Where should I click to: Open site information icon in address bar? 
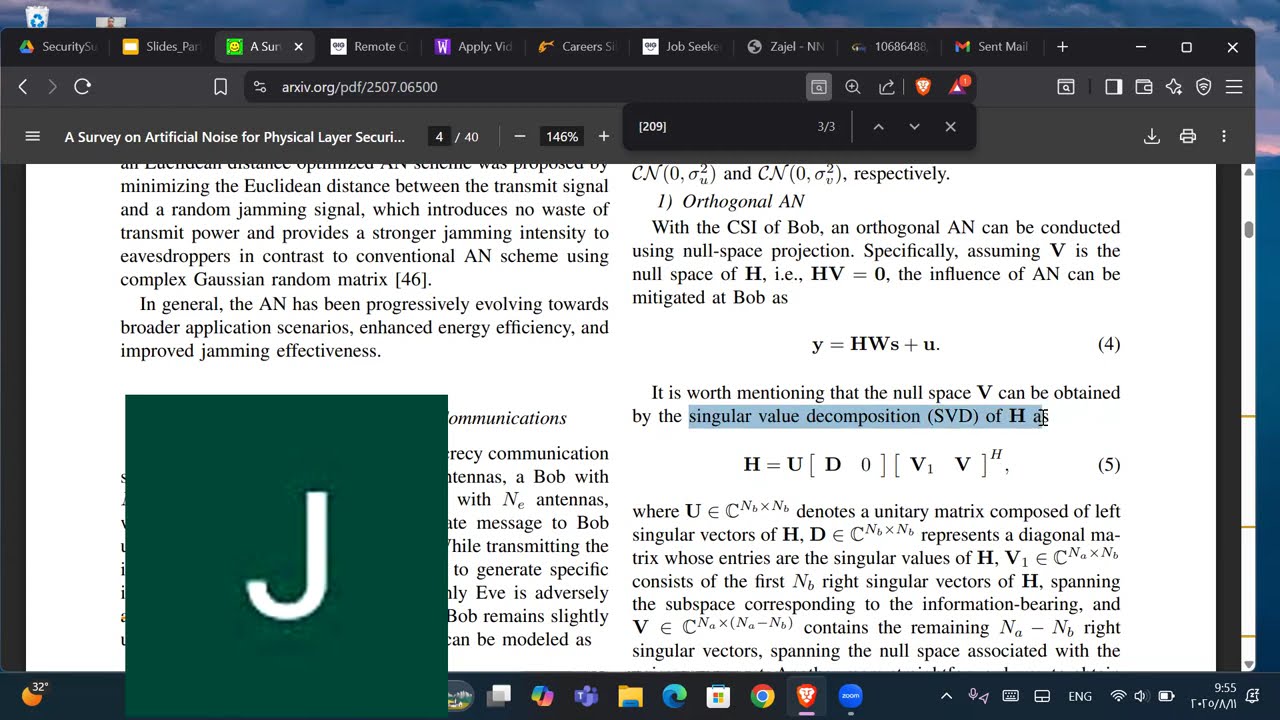[260, 87]
